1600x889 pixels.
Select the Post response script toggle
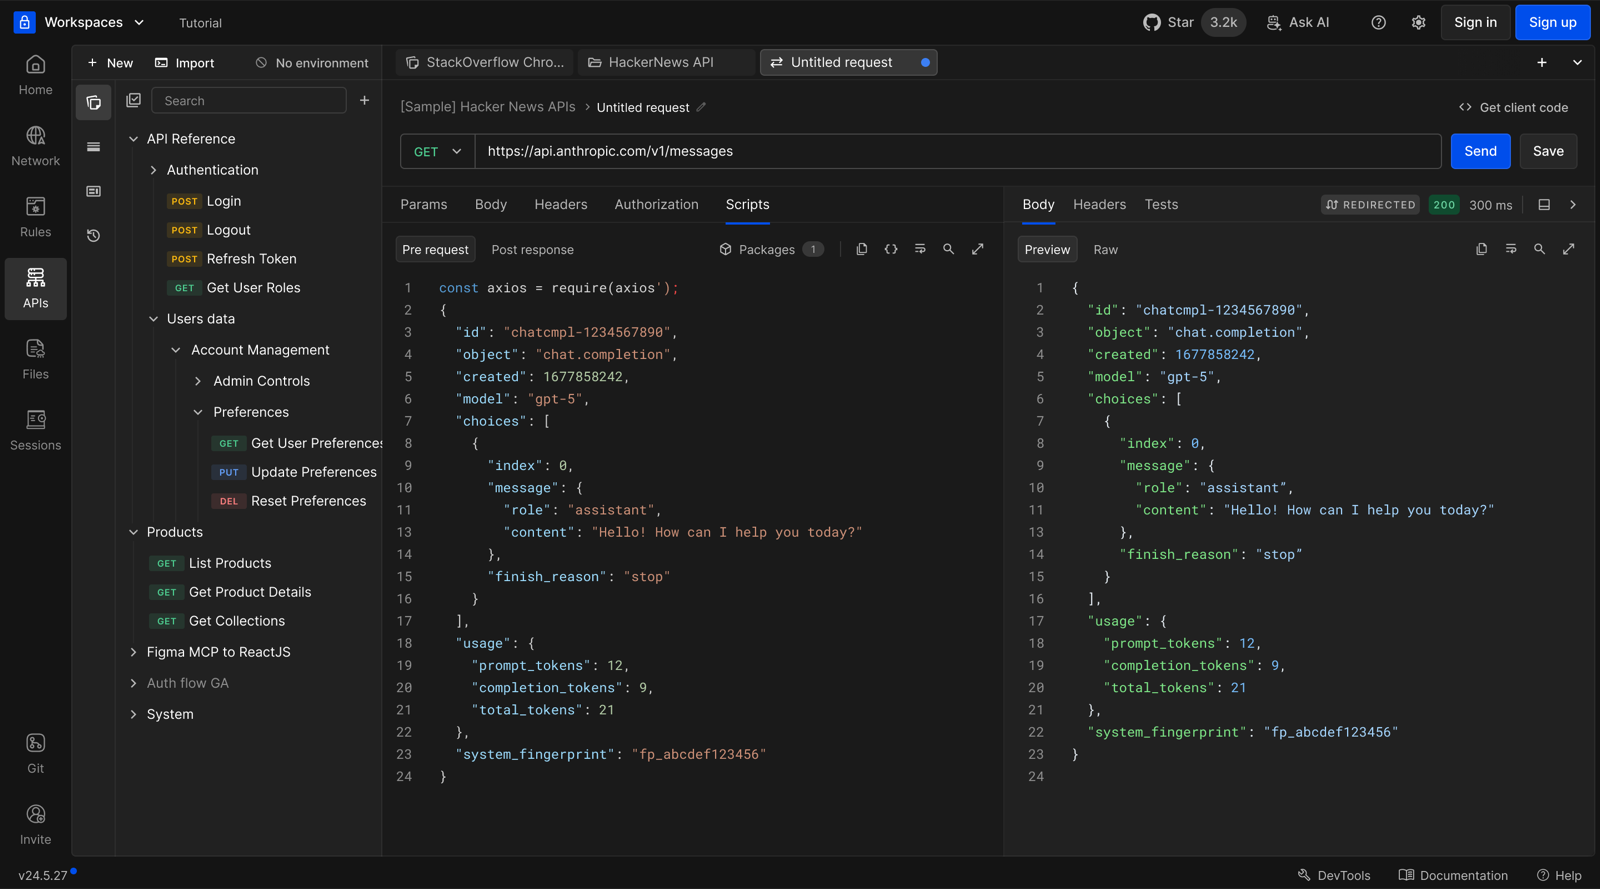coord(533,250)
